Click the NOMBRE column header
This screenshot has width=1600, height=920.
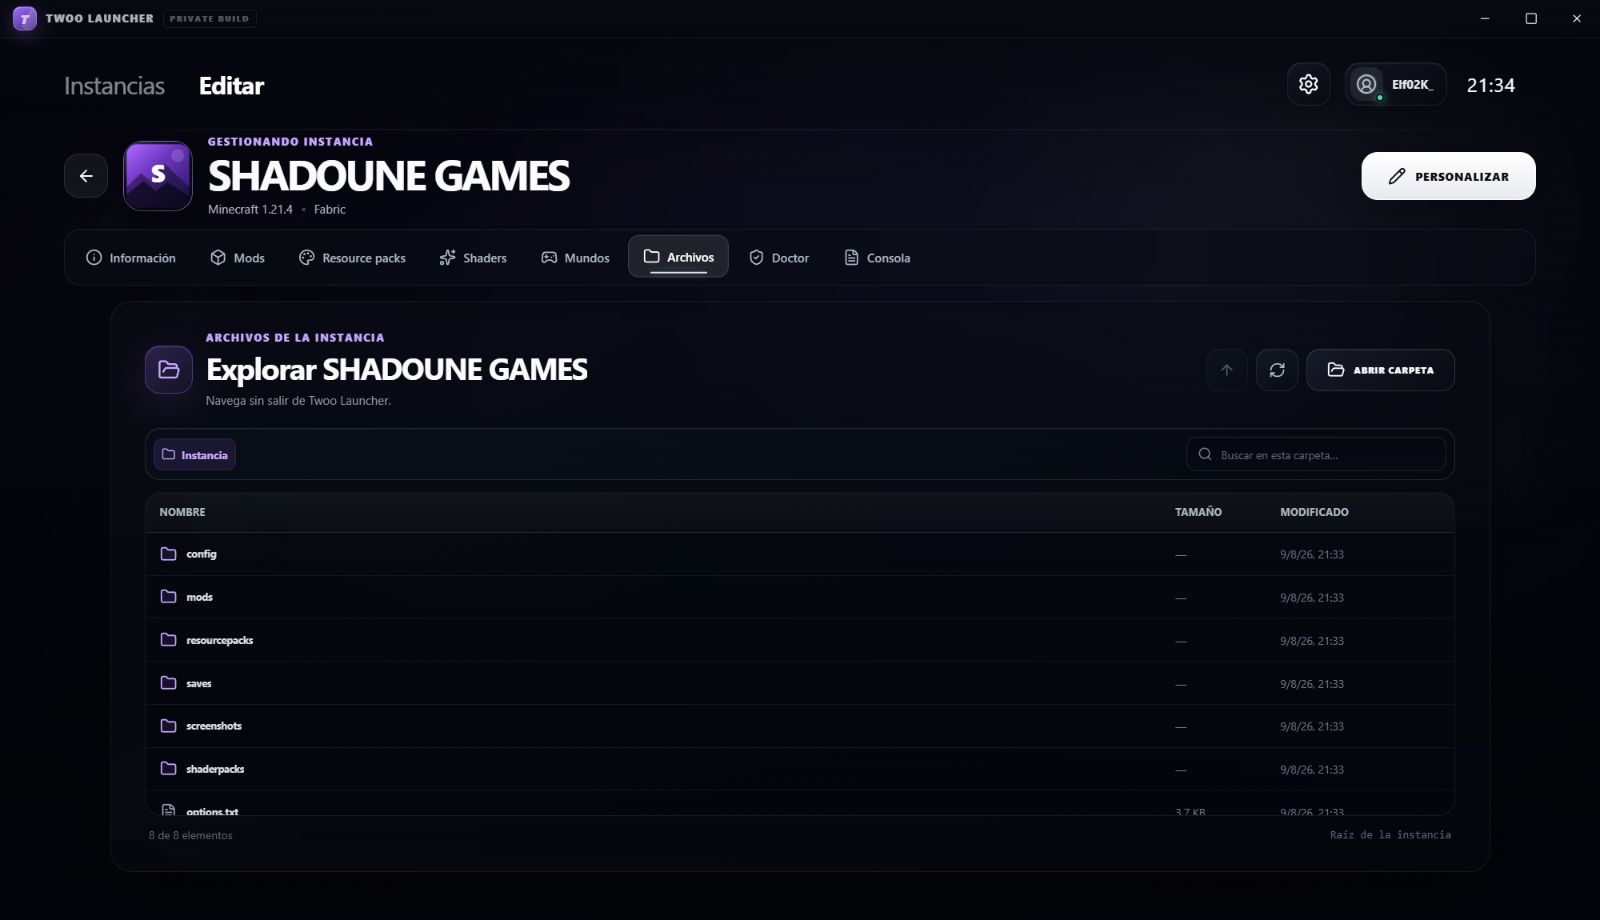tap(182, 512)
